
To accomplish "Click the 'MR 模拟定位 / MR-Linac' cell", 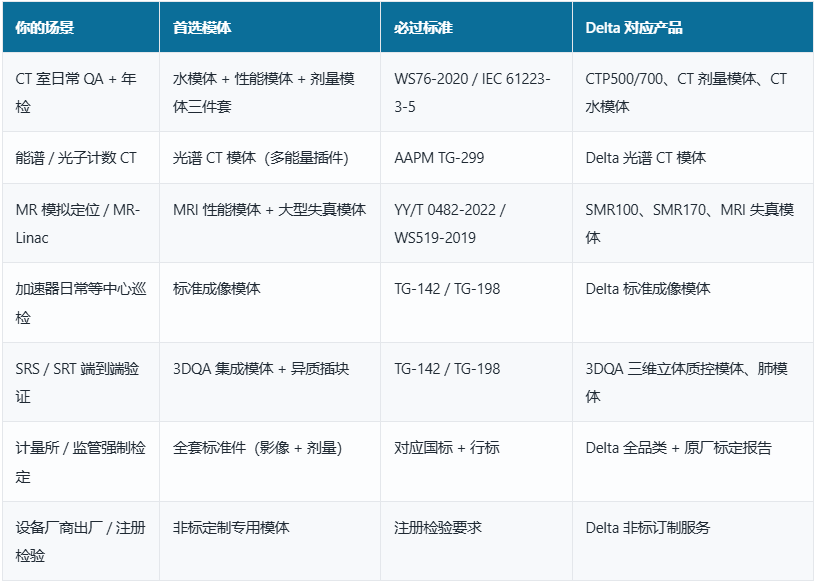I will click(81, 223).
